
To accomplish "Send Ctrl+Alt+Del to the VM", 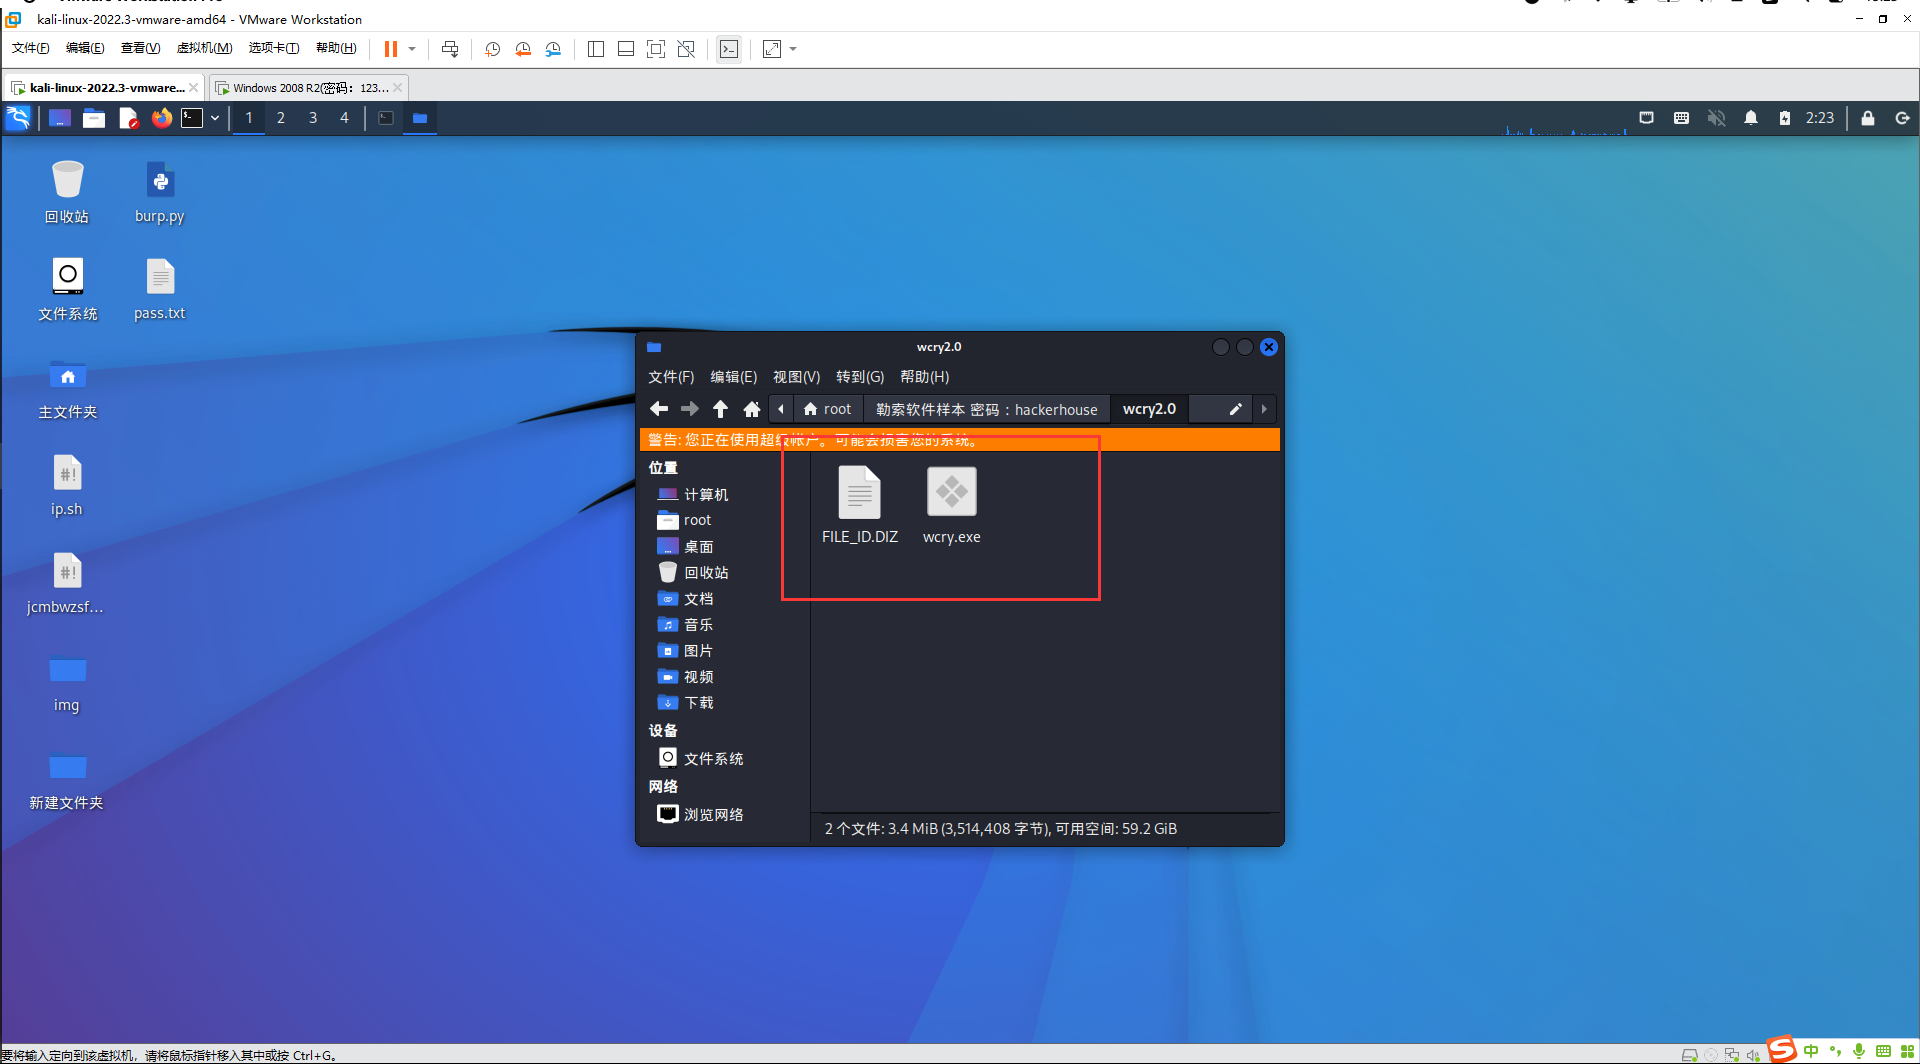I will click(x=450, y=49).
